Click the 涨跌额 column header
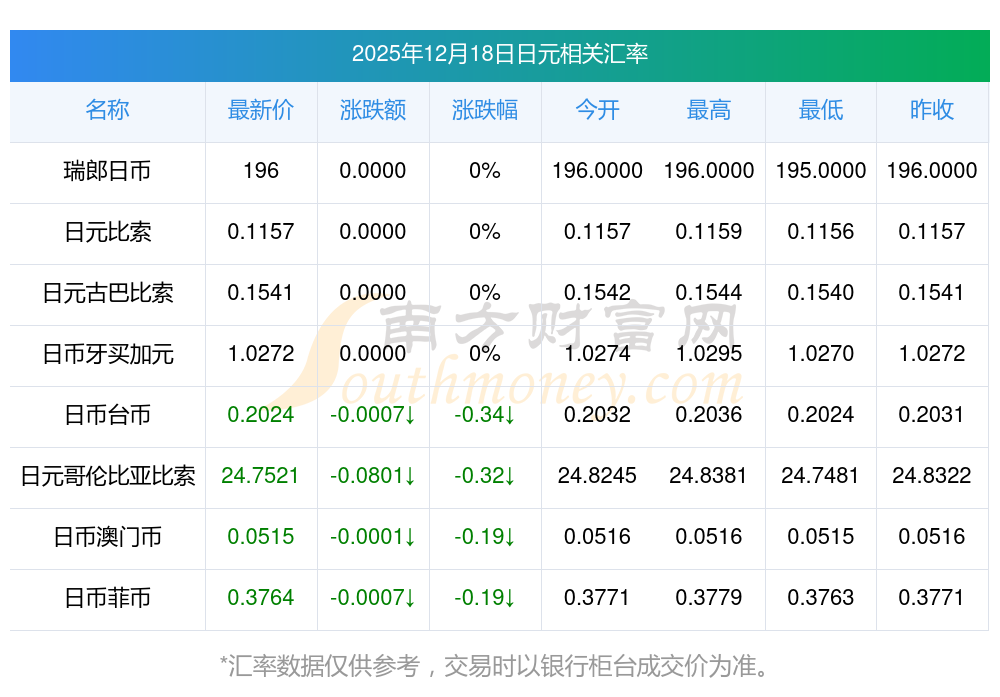Viewport: 1000px width, 697px height. tap(373, 110)
